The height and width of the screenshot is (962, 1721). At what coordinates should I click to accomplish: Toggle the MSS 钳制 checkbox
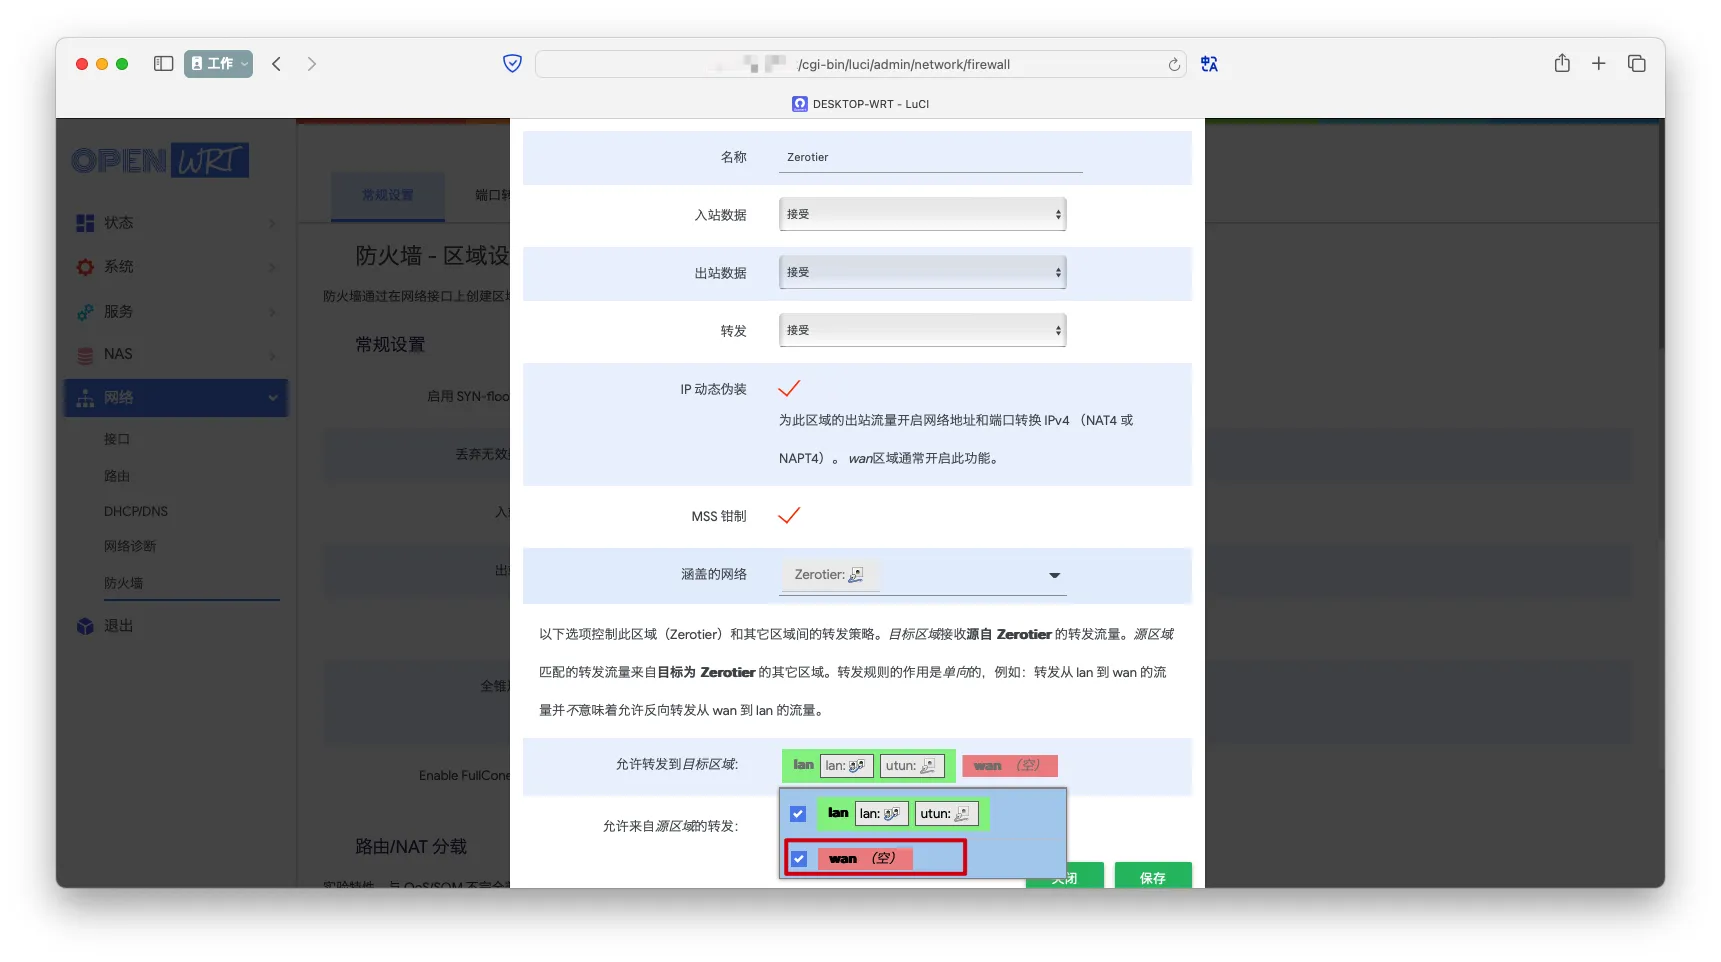[x=789, y=516]
